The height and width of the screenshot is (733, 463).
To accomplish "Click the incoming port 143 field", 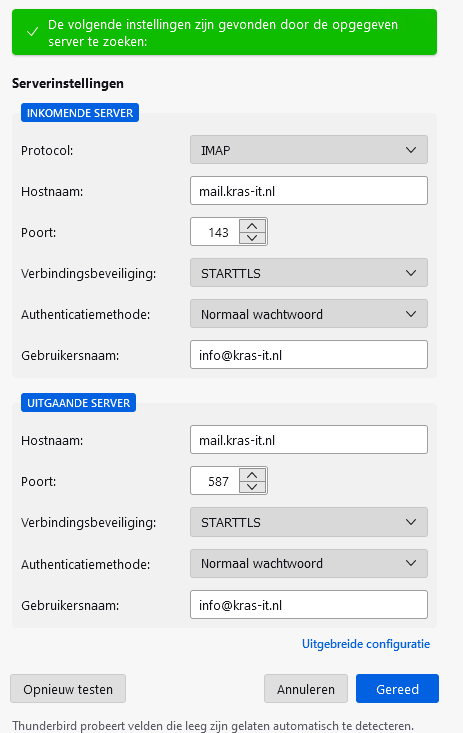I will [216, 232].
